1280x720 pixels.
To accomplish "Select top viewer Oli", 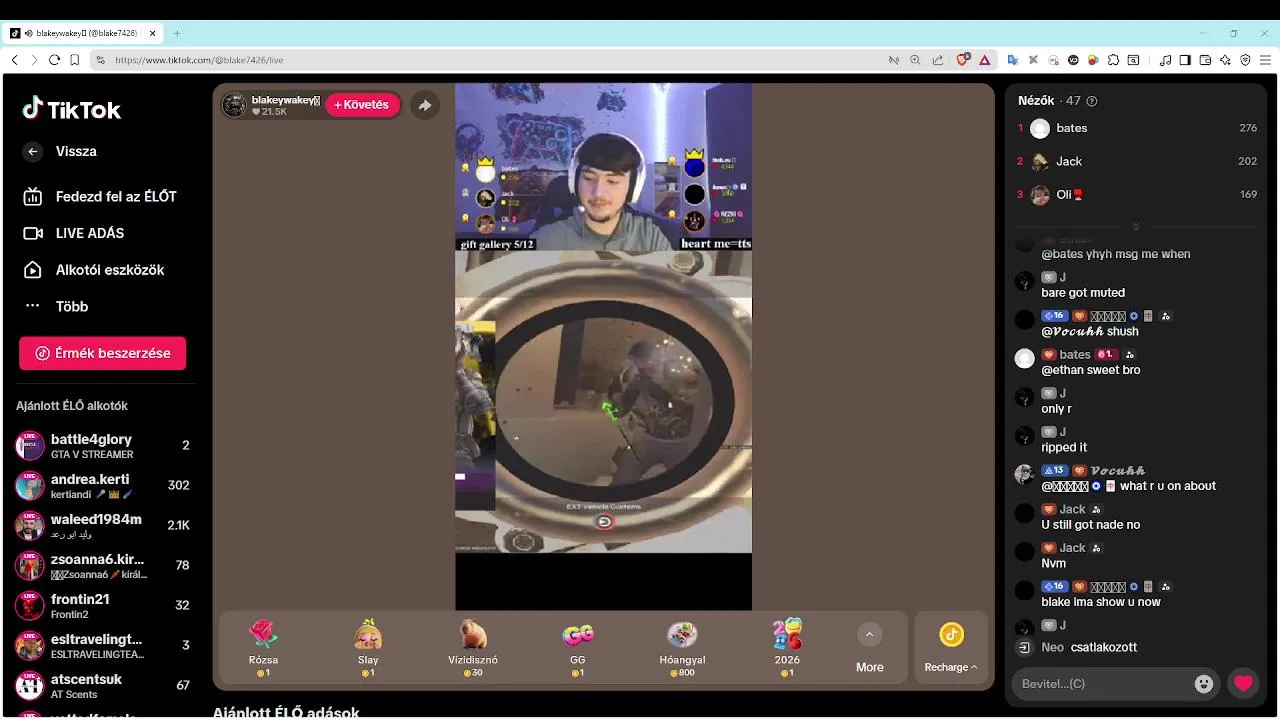I will click(x=1137, y=195).
